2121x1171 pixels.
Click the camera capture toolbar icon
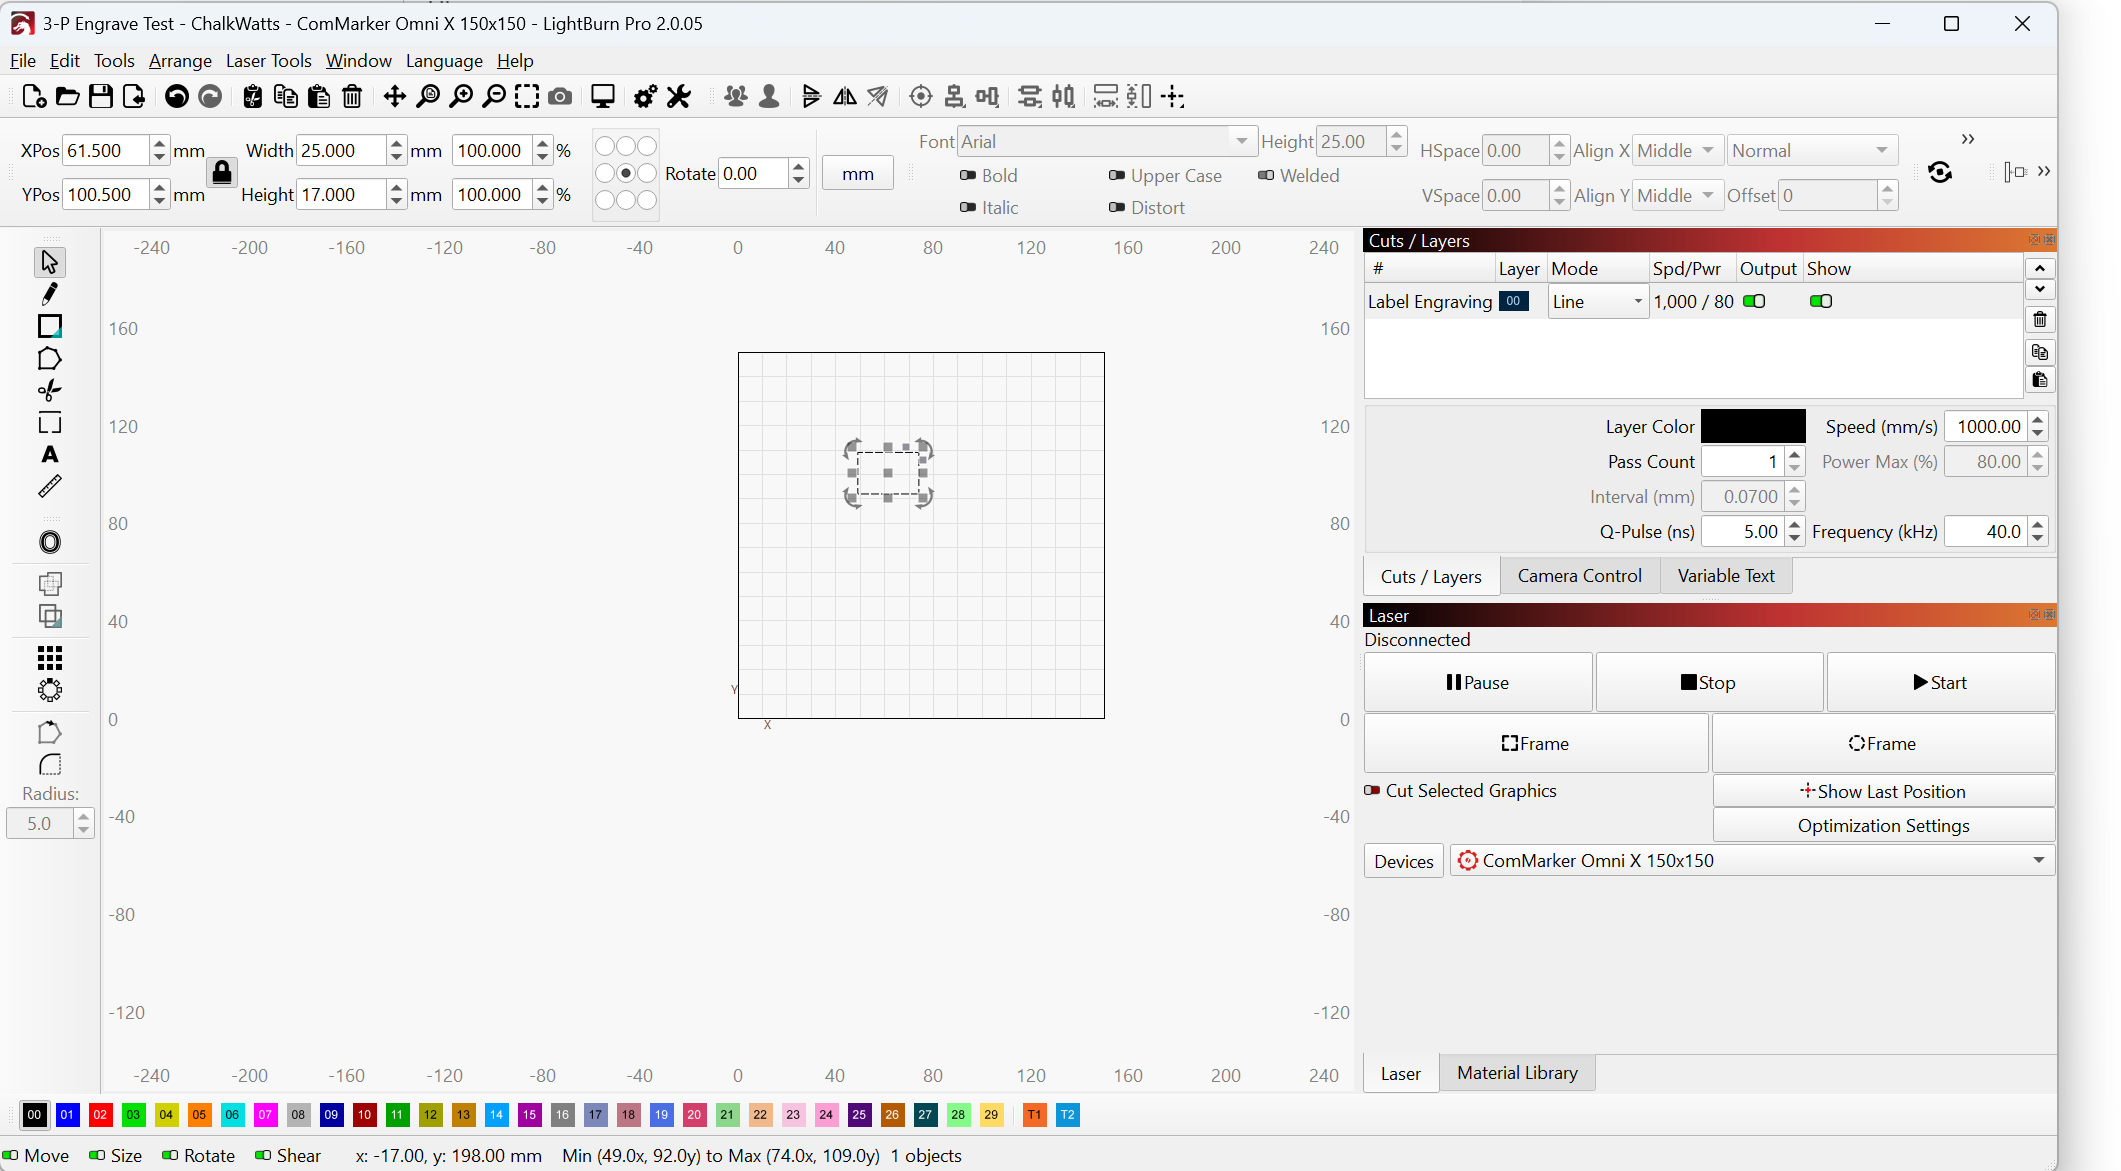[560, 97]
